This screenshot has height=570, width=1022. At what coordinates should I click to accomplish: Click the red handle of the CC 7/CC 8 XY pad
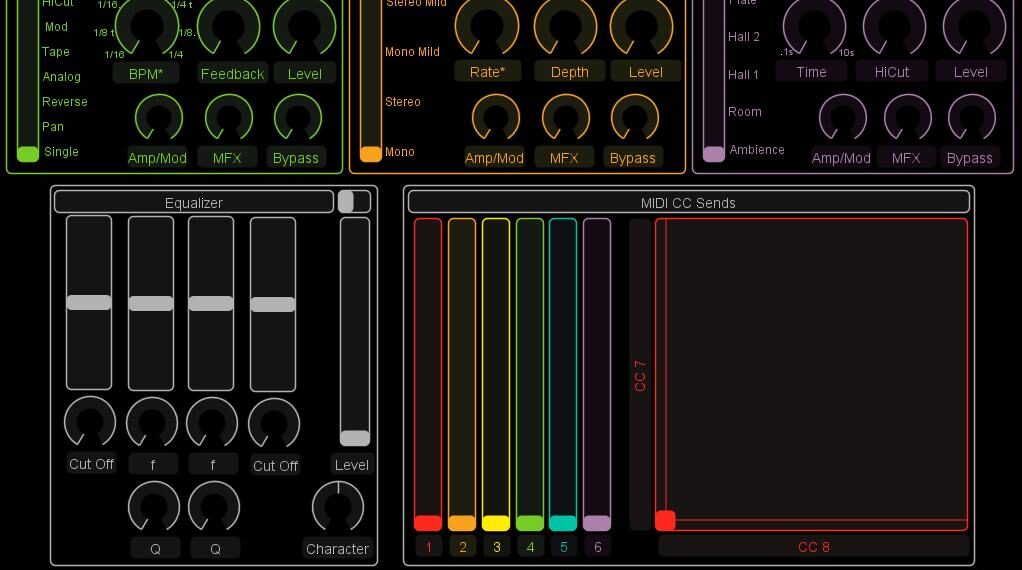pos(665,520)
